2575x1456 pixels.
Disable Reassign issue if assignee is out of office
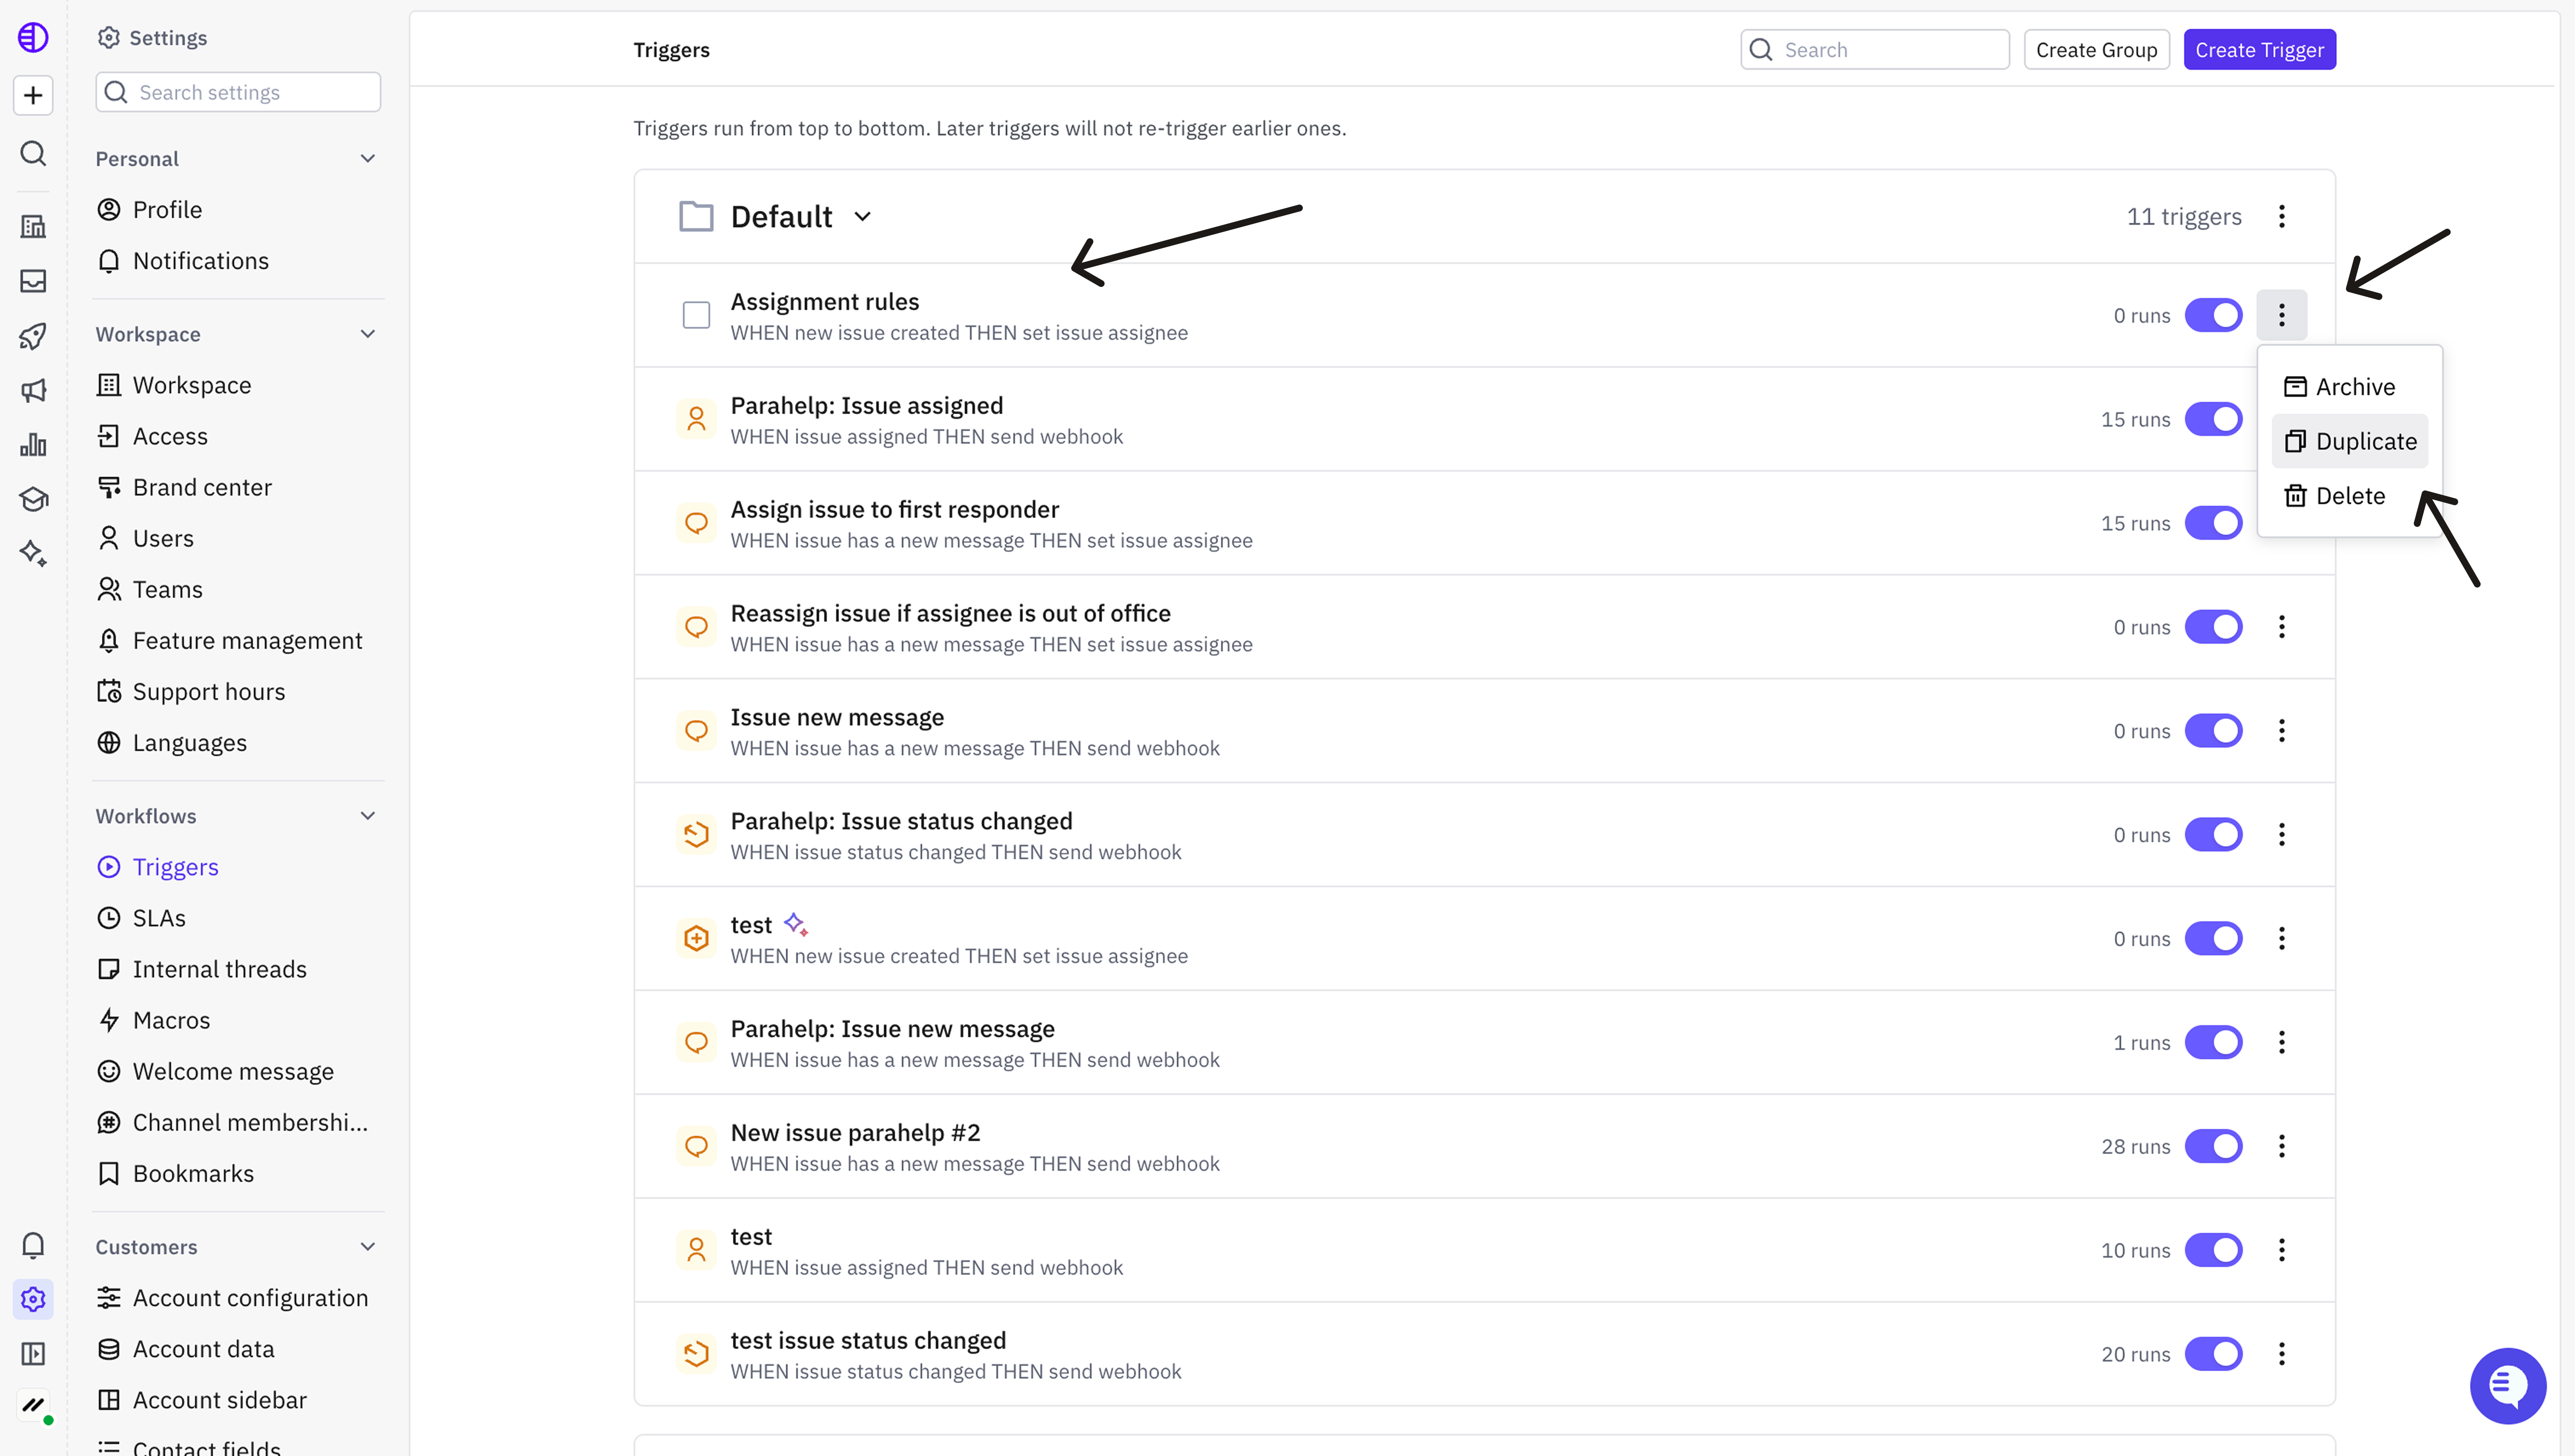click(x=2213, y=627)
